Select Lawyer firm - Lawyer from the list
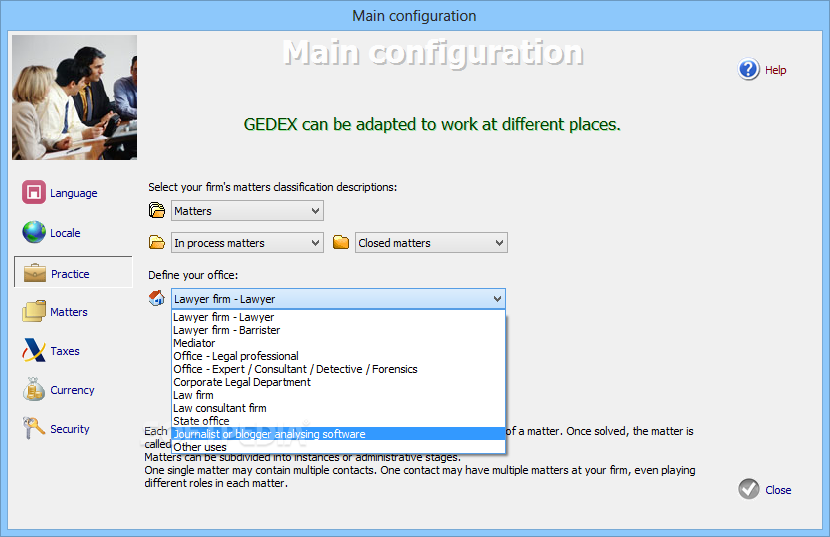Viewport: 830px width, 537px height. [339, 317]
